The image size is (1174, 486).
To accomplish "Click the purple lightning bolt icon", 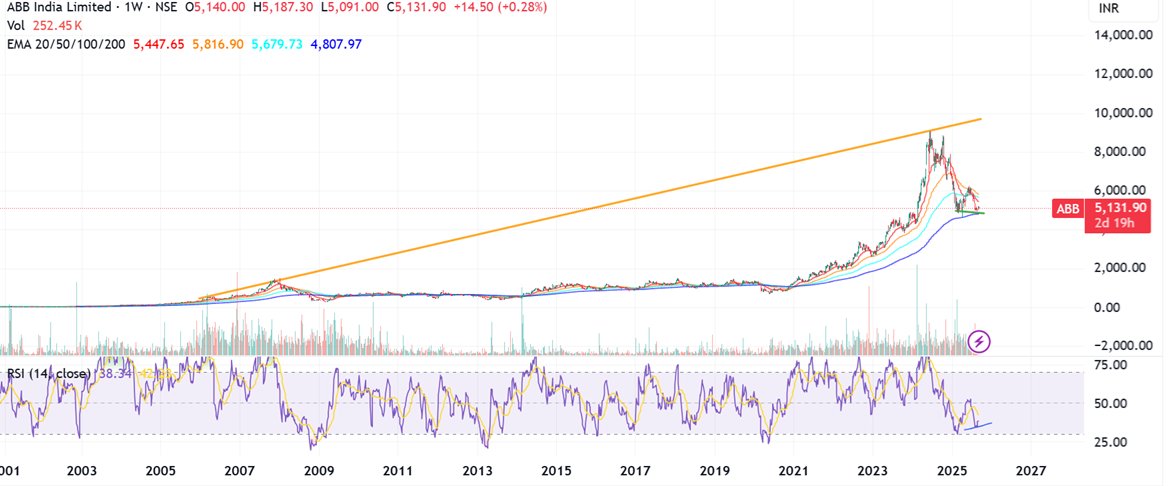I will (979, 342).
